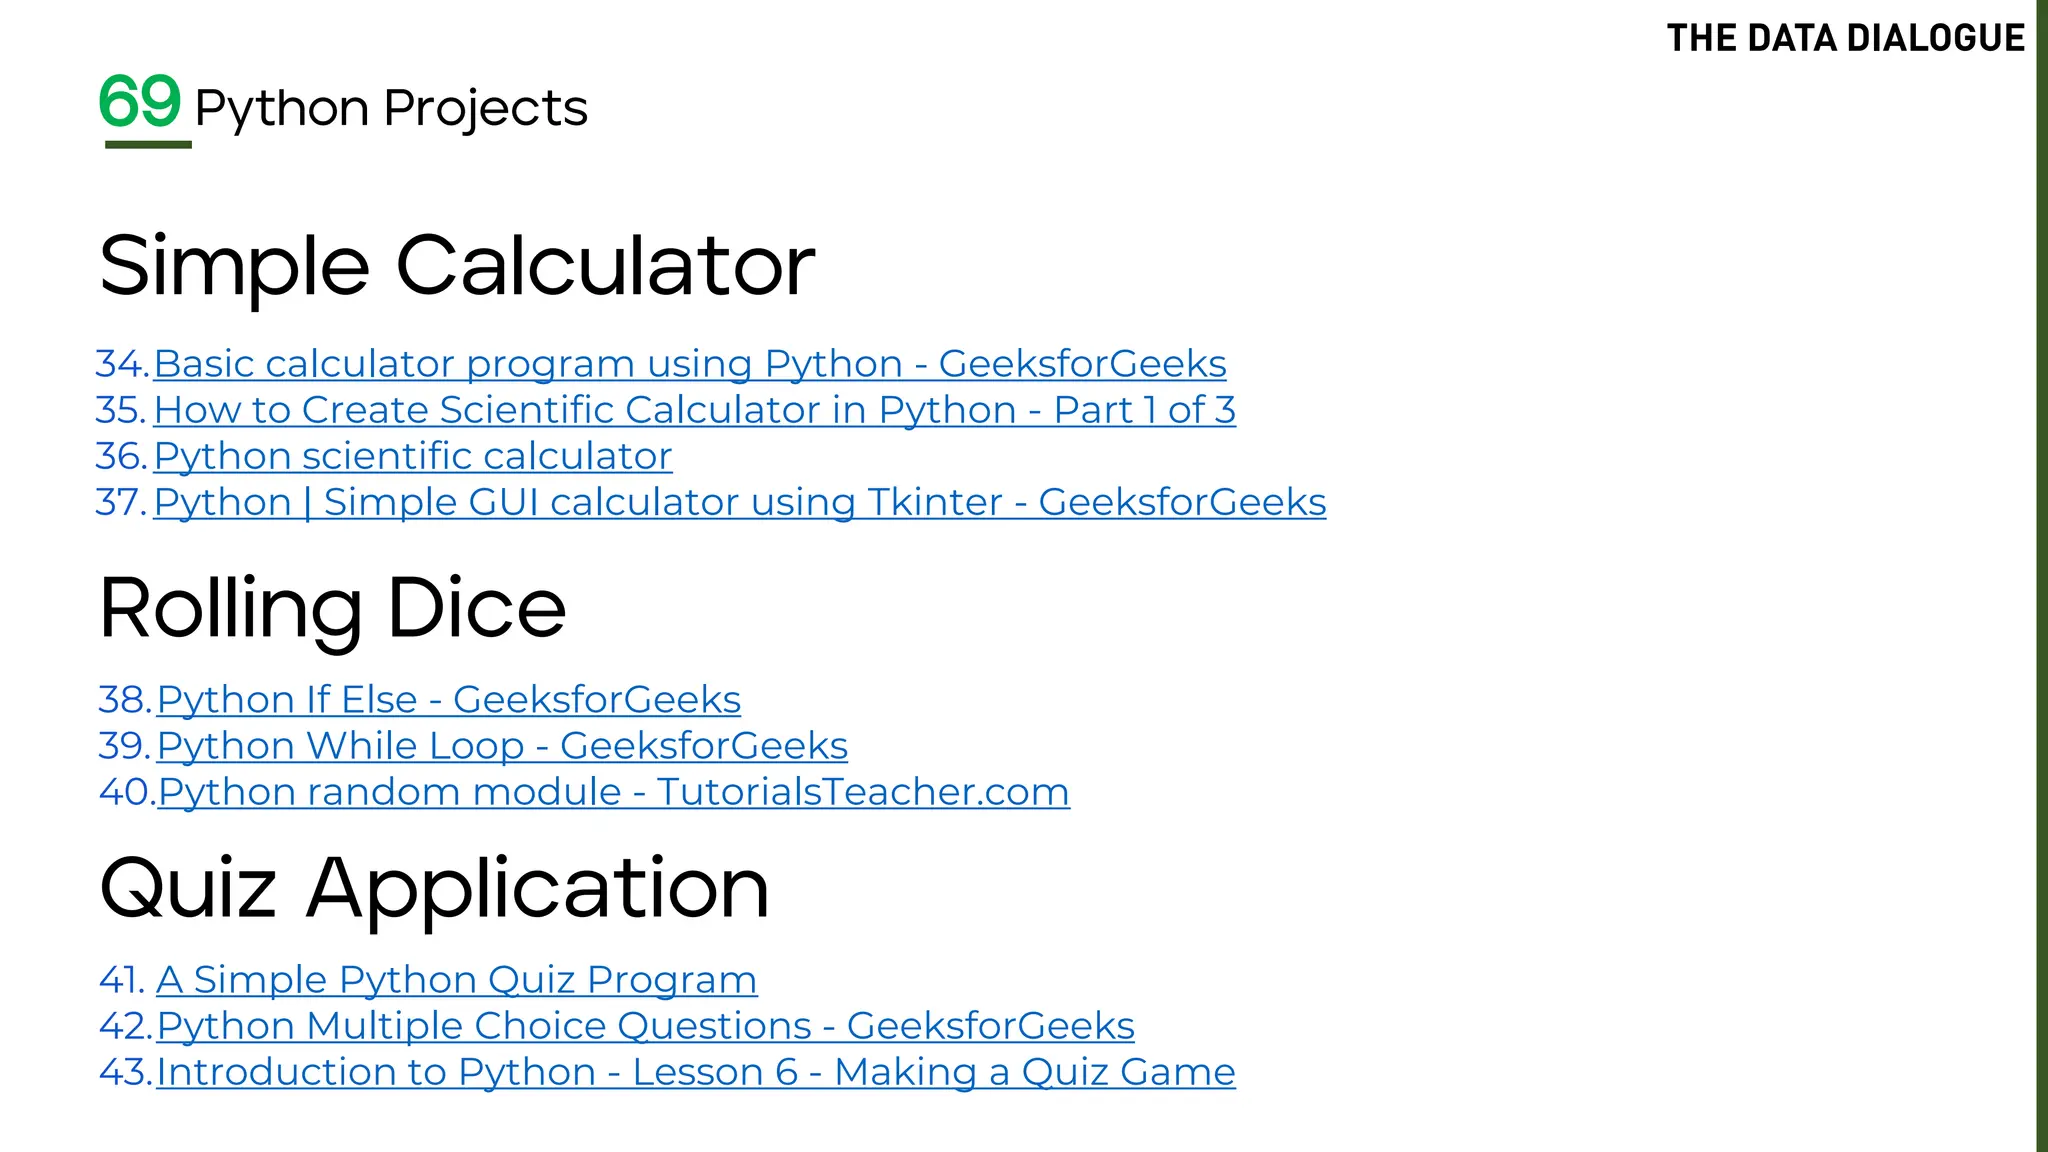Open the Python While Loop link
The height and width of the screenshot is (1152, 2048).
tap(502, 746)
